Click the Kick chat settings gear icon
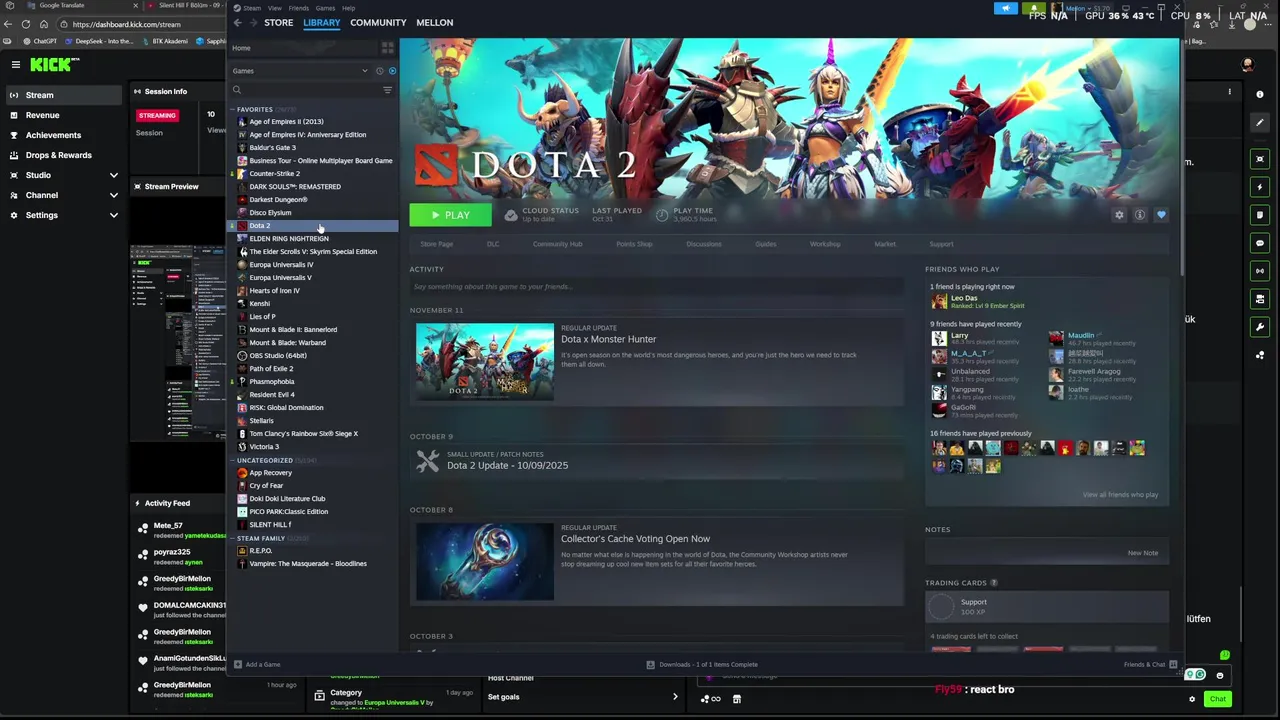1280x720 pixels. coord(1192,699)
